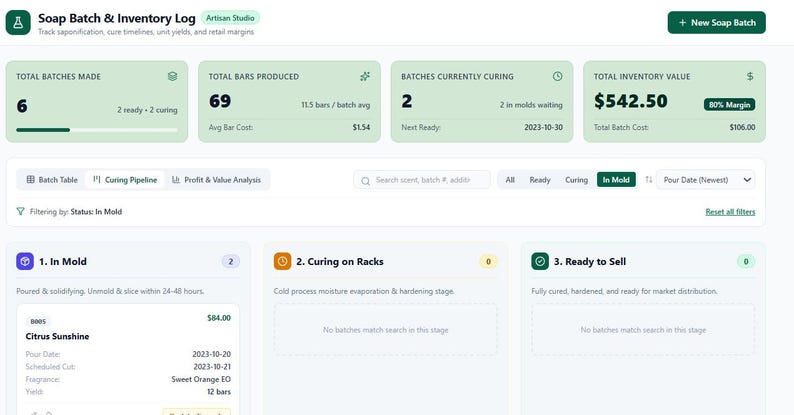The image size is (794, 415).
Task: Click the purple cube icon for In Mold
Action: 25,261
